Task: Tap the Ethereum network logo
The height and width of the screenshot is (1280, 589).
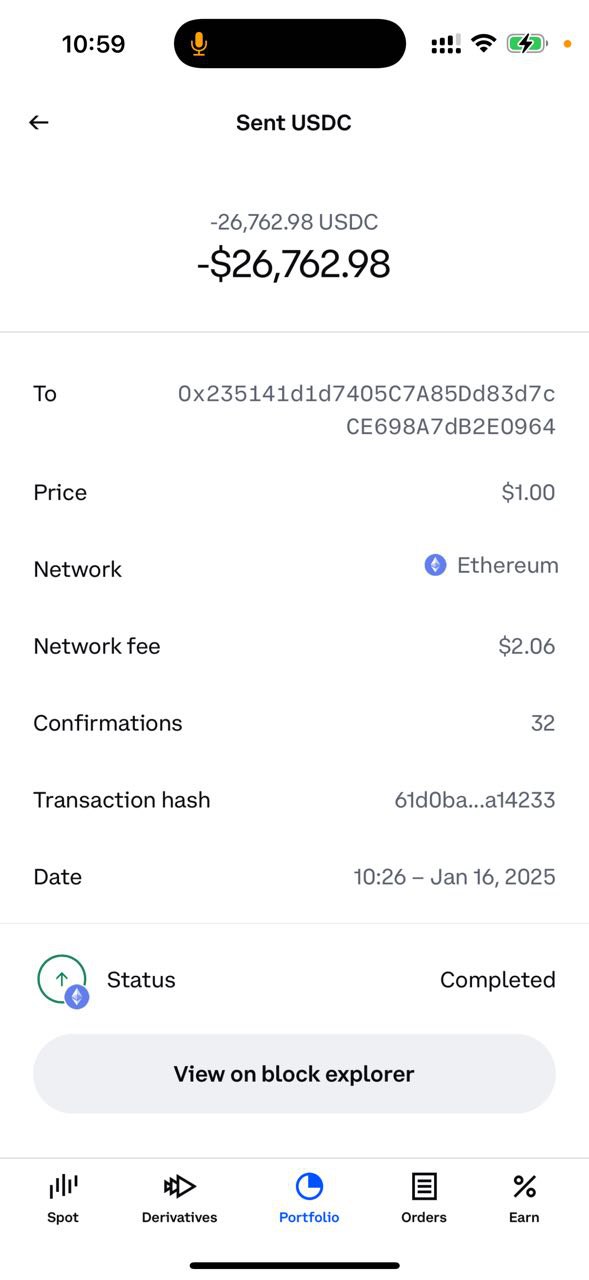Action: (x=435, y=565)
